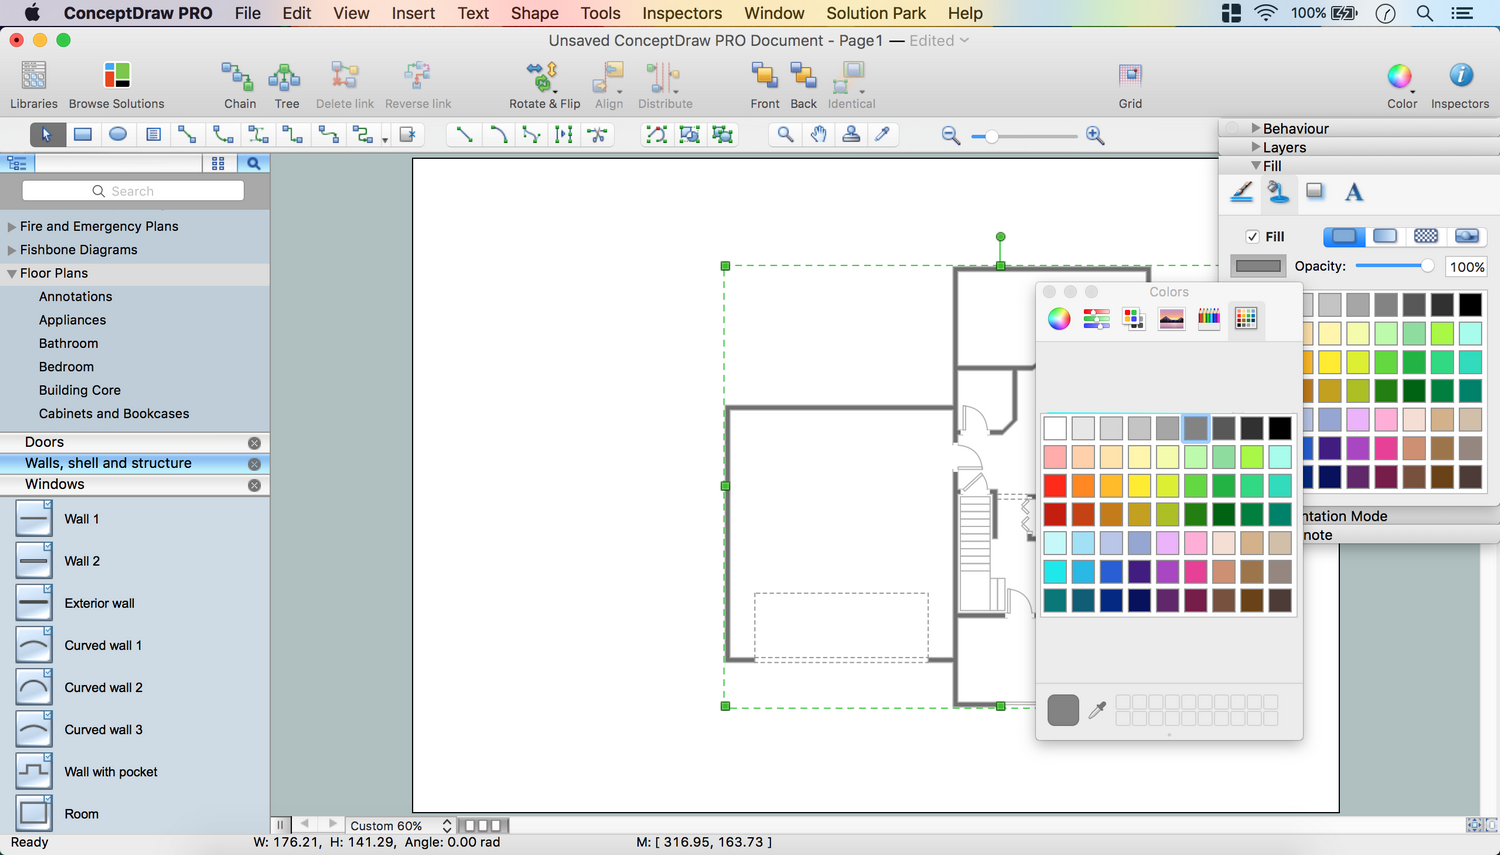Open the Shape menu
1500x855 pixels.
[x=534, y=13]
